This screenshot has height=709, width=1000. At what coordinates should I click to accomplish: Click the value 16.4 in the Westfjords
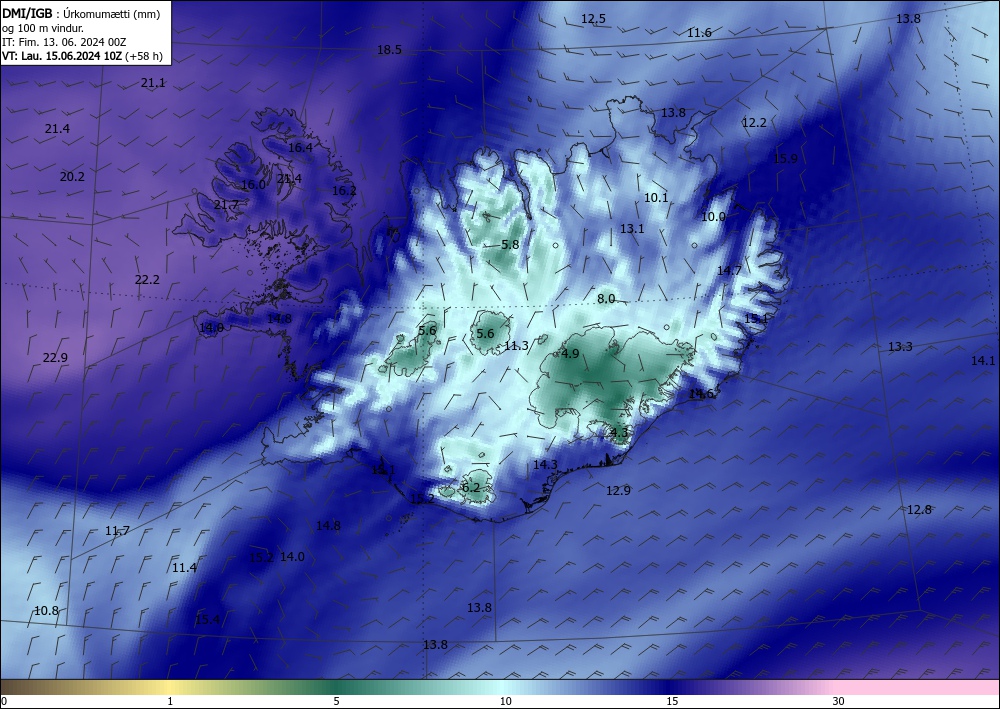[x=300, y=147]
